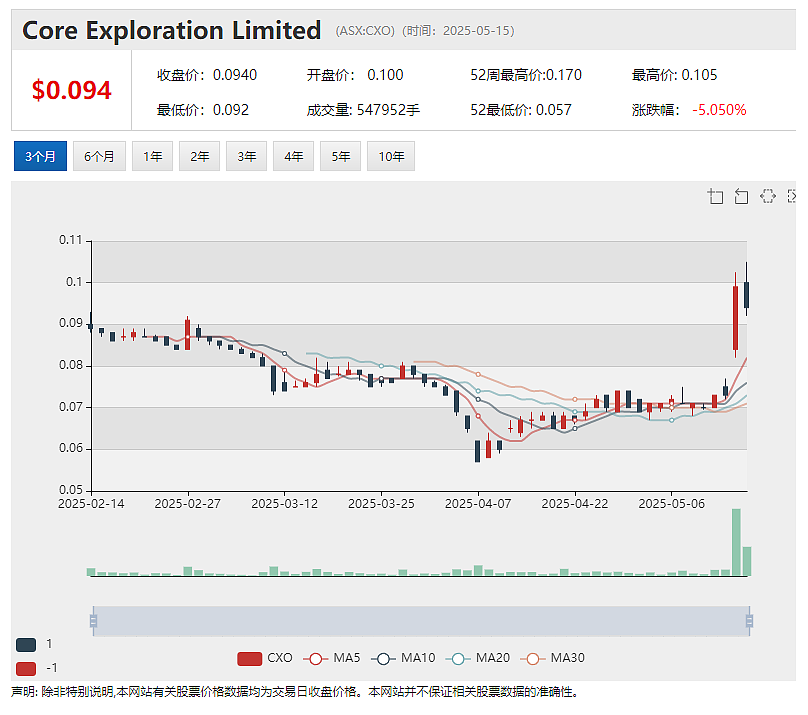Click the 0.11 y-axis label

71,240
